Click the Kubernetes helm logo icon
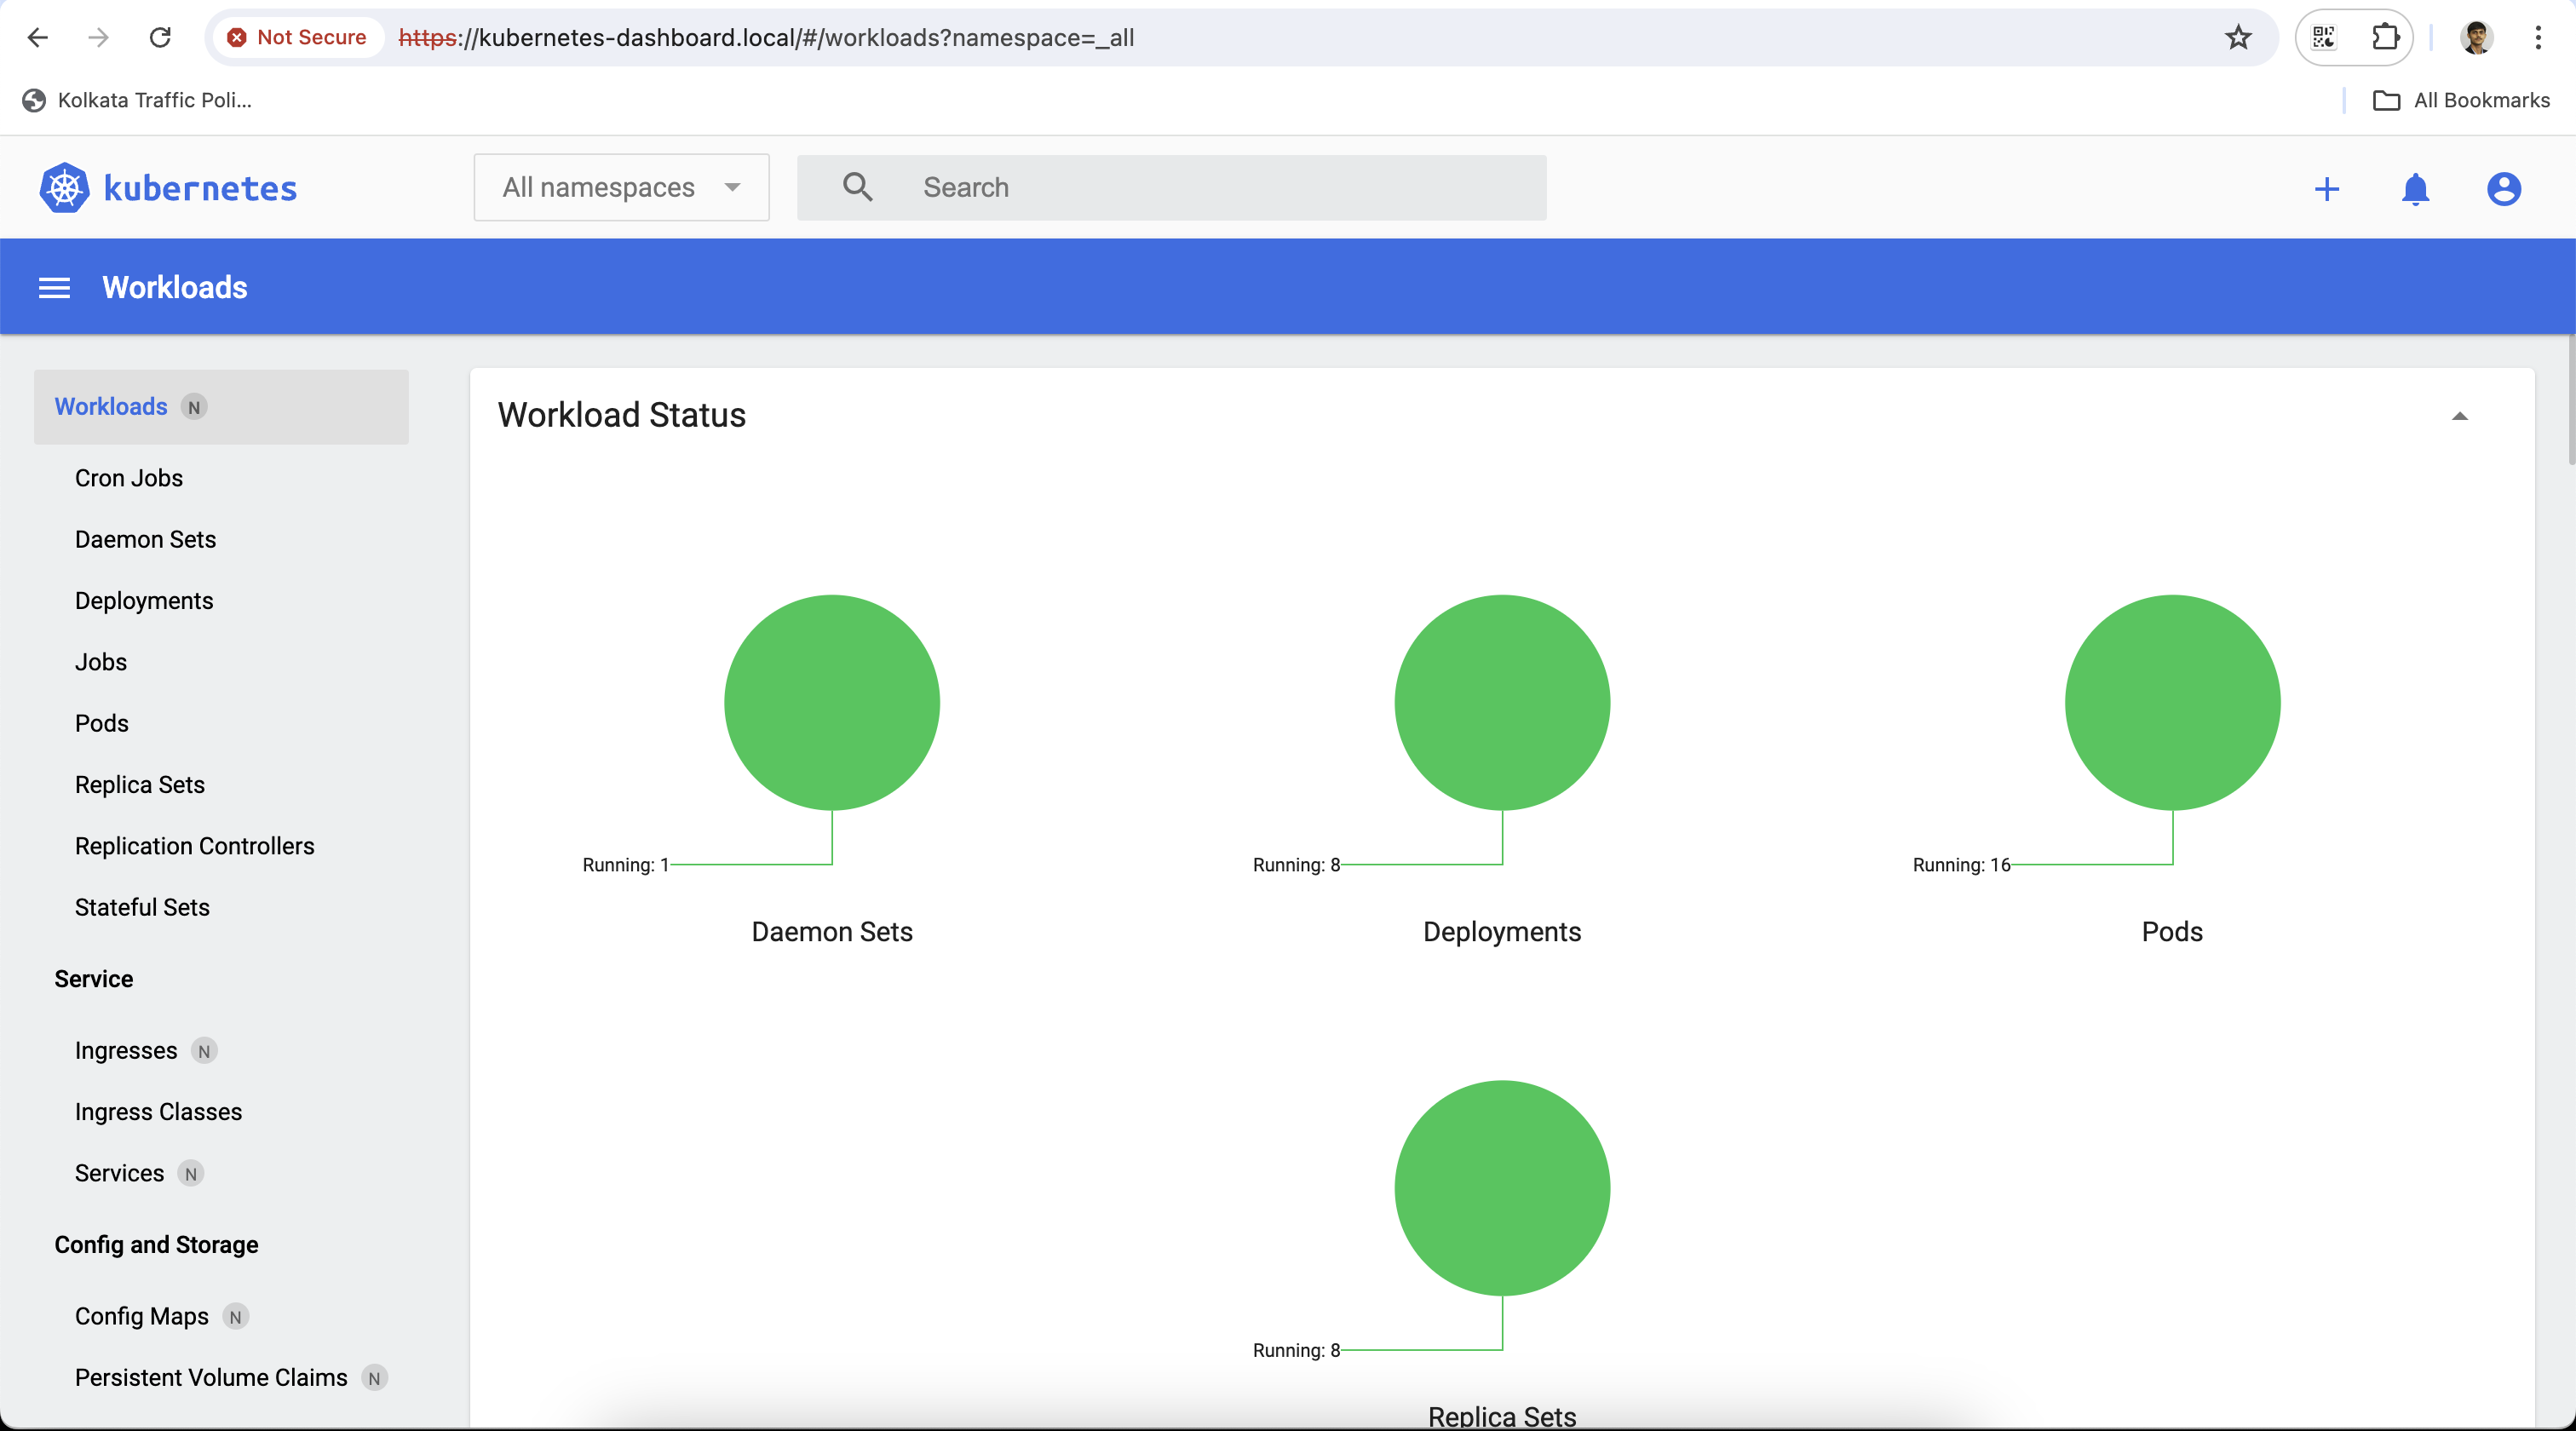The image size is (2576, 1431). [64, 188]
